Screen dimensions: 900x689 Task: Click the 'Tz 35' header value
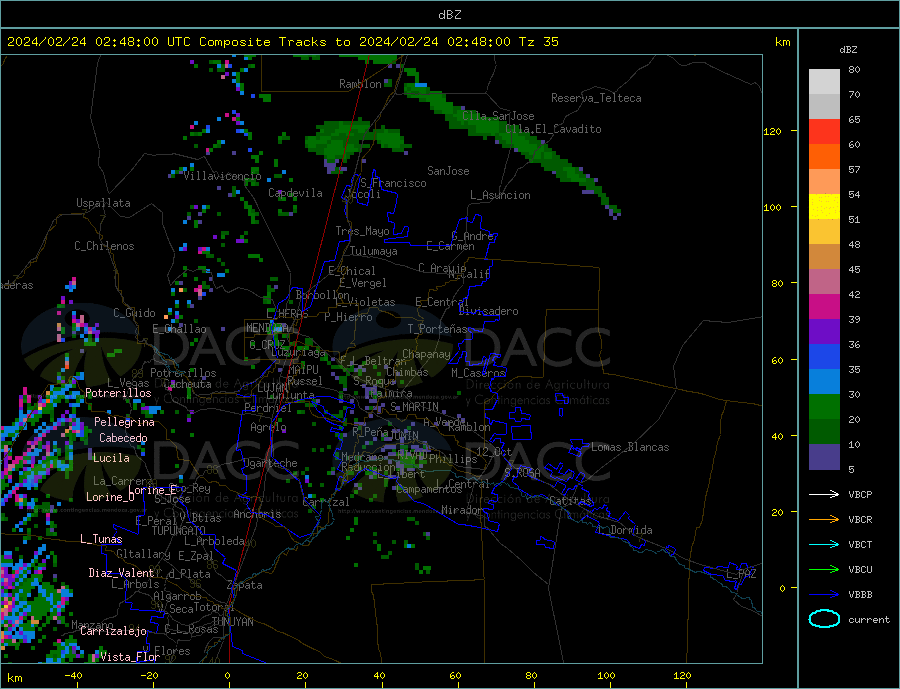point(538,42)
